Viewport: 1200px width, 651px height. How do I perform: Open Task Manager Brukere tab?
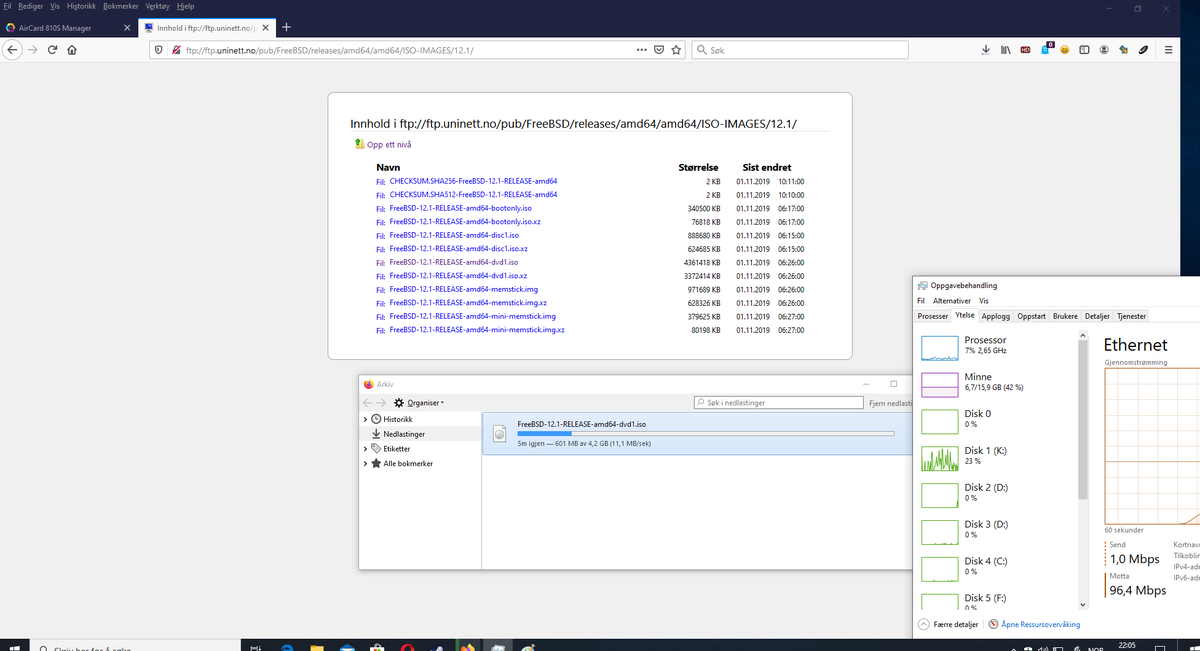1066,315
